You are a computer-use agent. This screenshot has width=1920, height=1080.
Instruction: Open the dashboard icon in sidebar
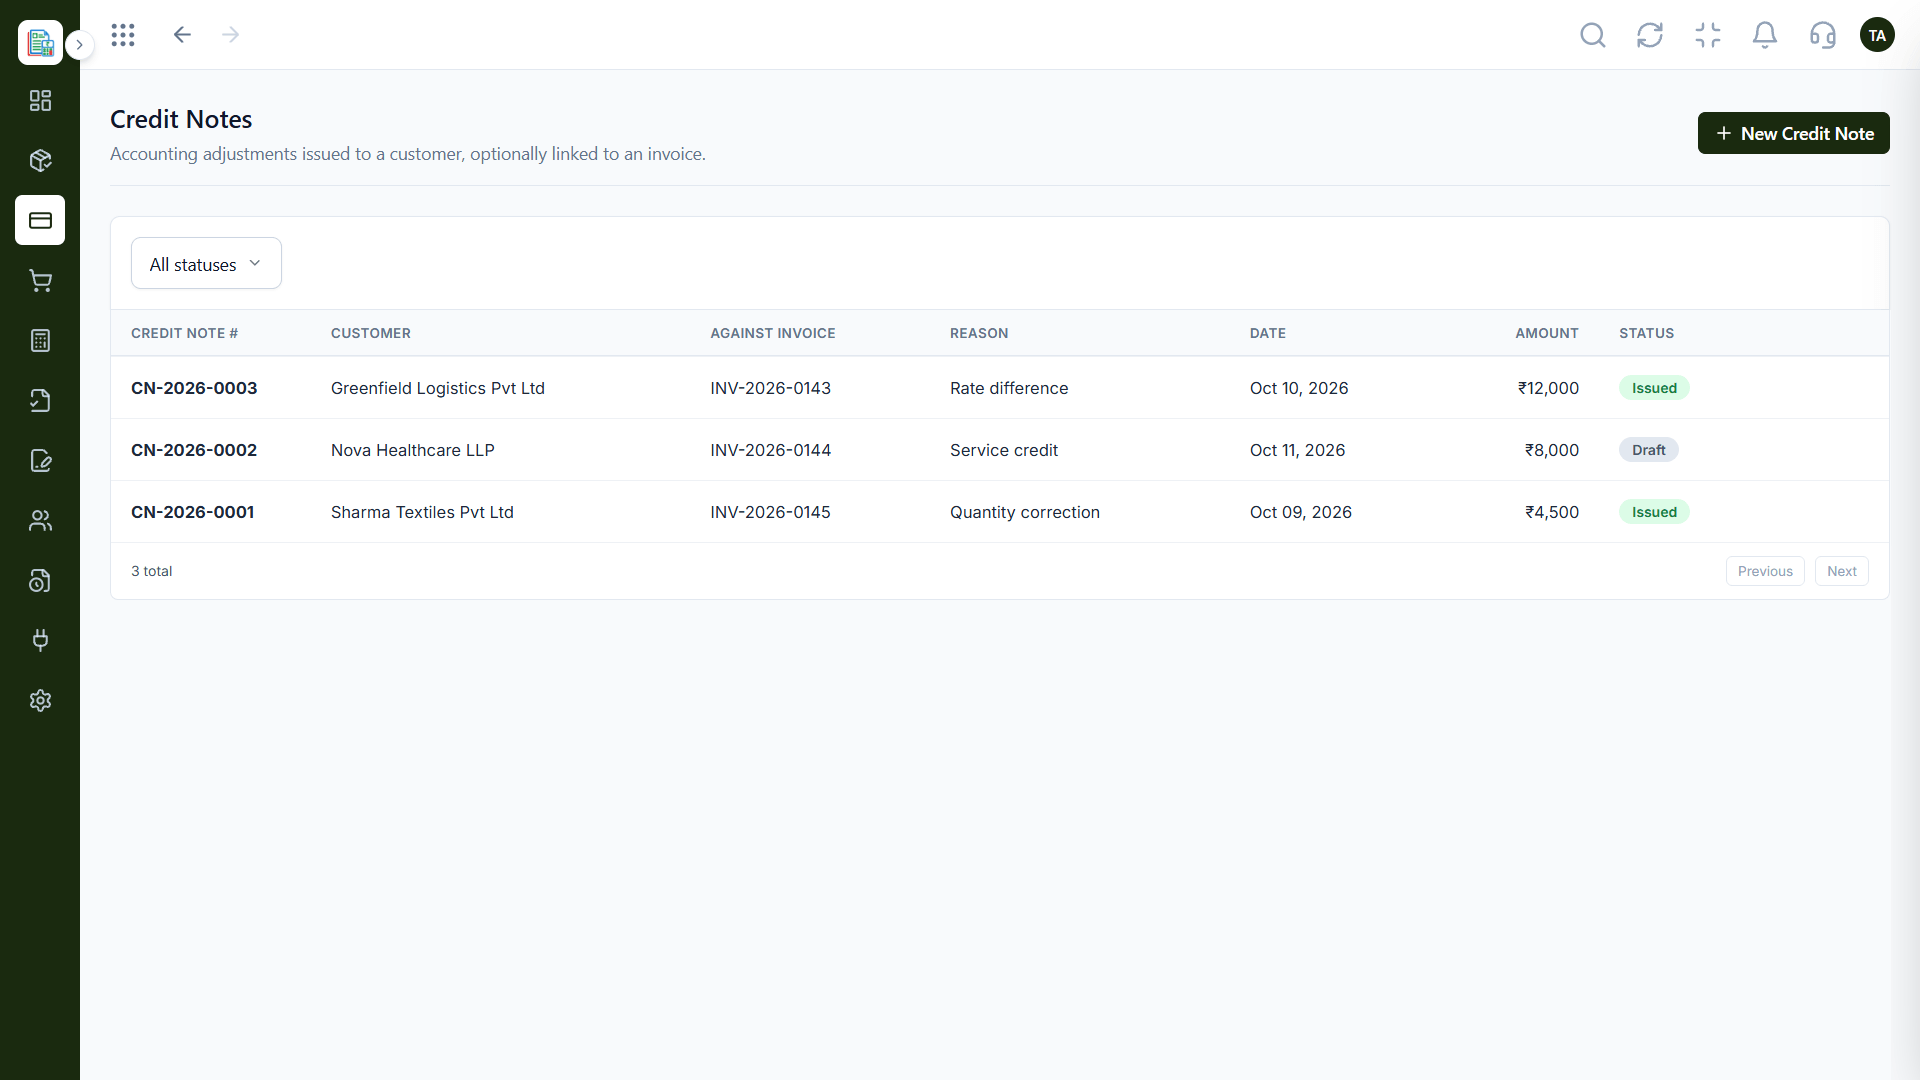40,100
